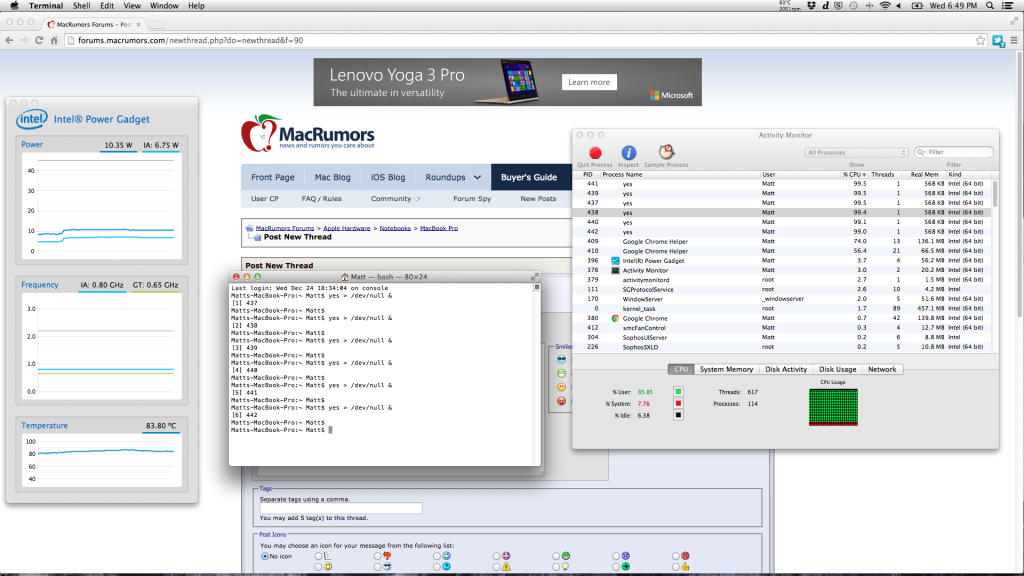Open the Dropbox menu bar icon

coord(812,6)
